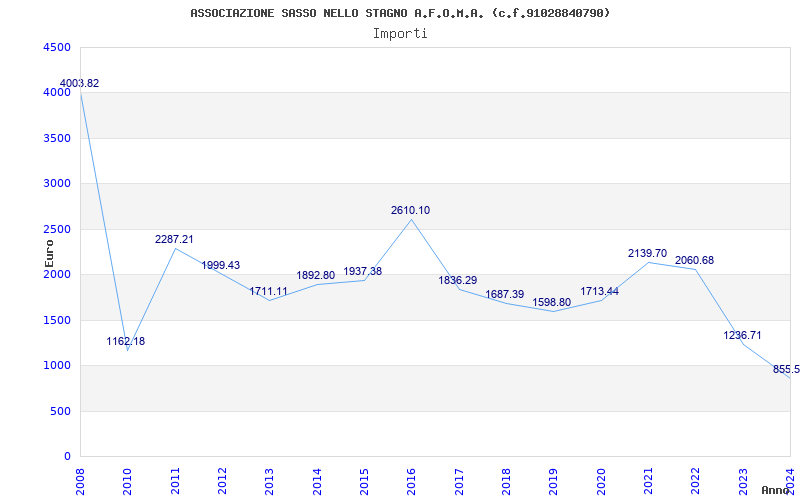Click the Euro y-axis title
The height and width of the screenshot is (500, 800).
pos(49,253)
